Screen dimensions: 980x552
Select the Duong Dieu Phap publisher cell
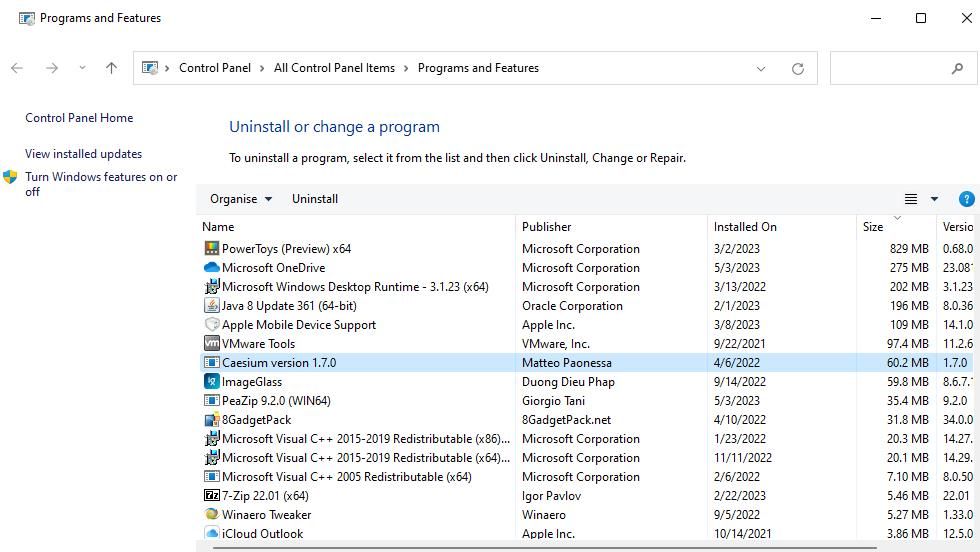click(568, 381)
